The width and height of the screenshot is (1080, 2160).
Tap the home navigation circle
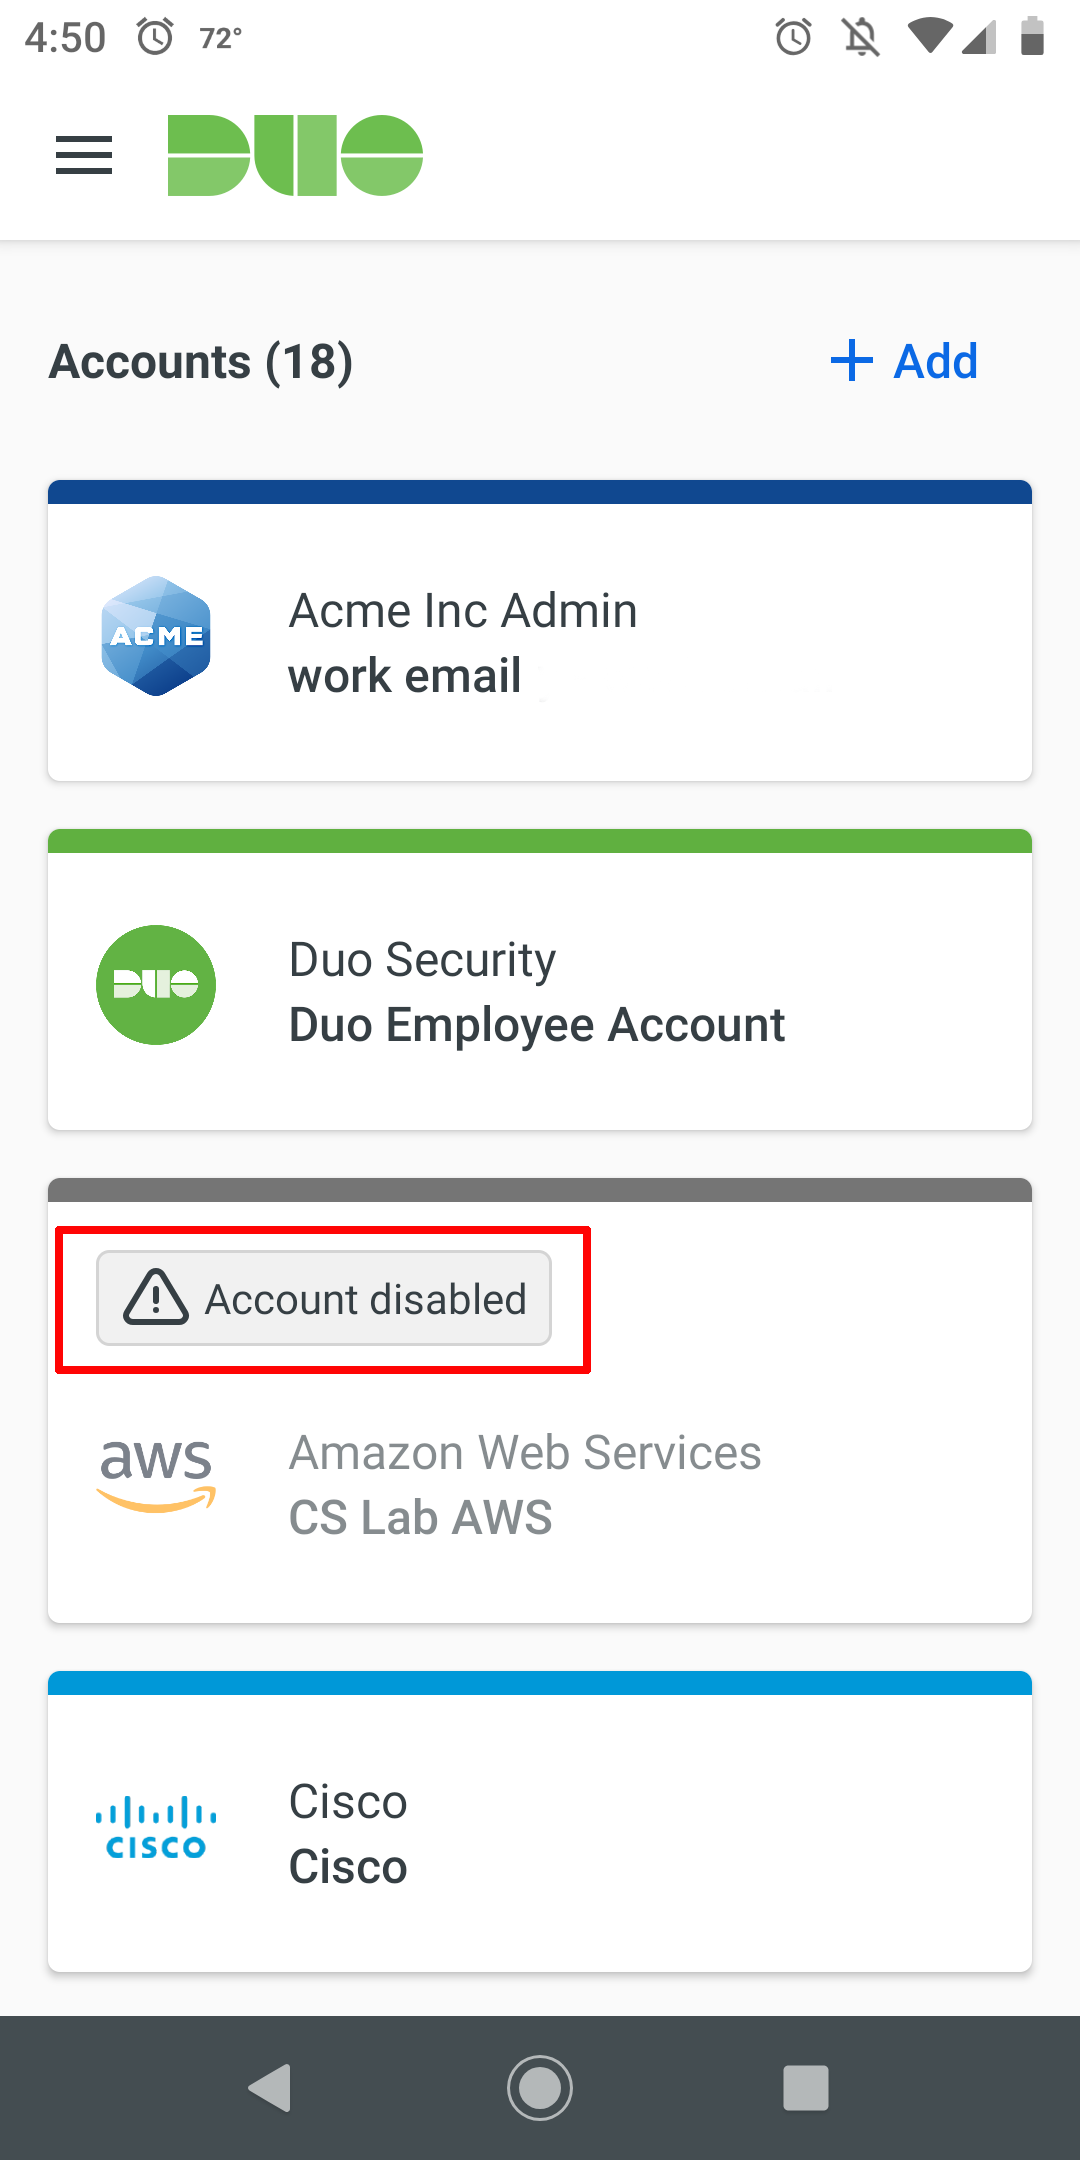pos(540,2088)
